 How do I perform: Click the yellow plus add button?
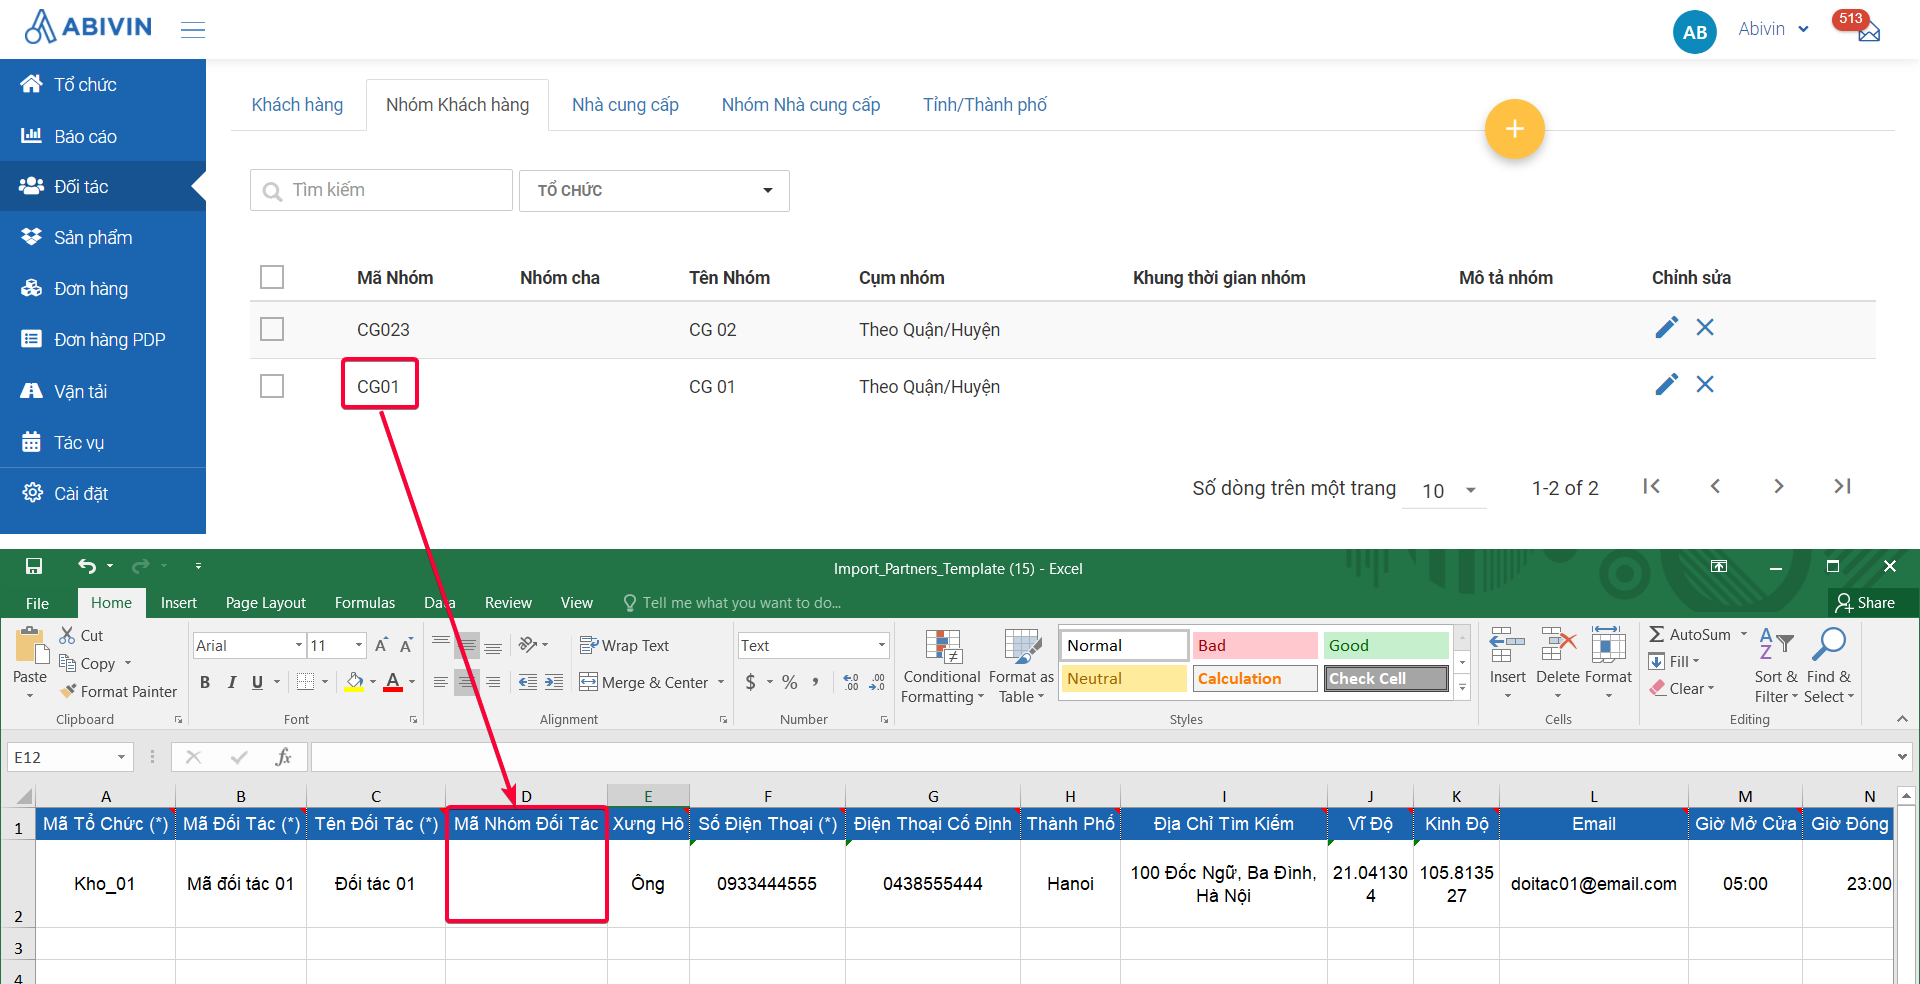pyautogui.click(x=1514, y=129)
